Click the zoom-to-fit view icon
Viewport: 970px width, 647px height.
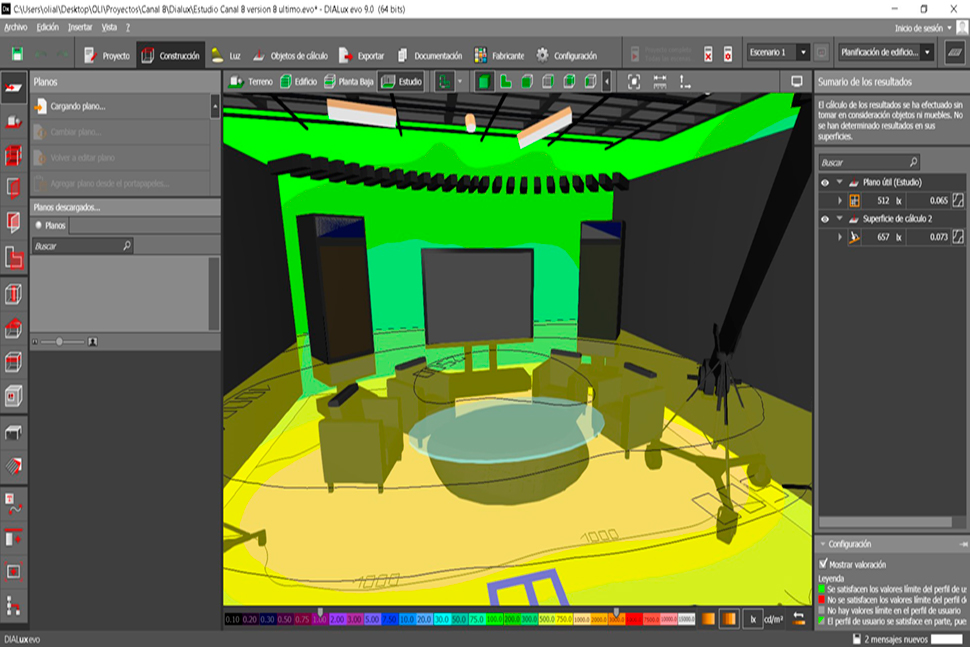click(634, 81)
